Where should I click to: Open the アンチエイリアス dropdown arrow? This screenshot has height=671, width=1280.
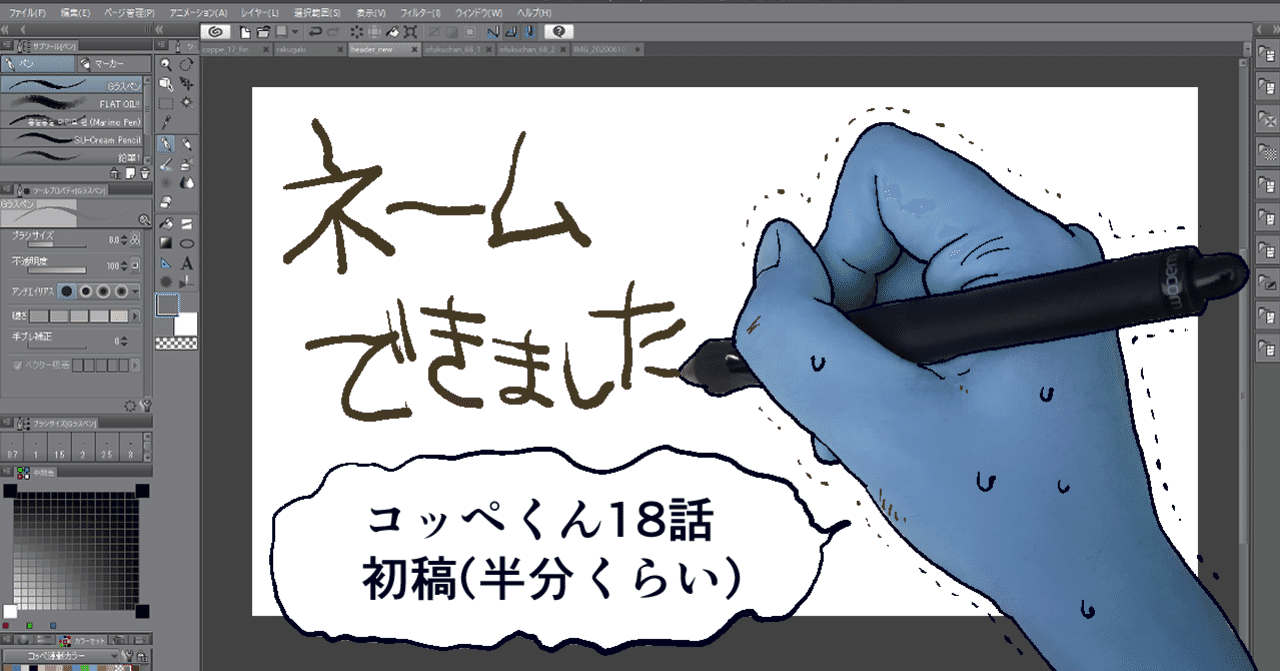click(x=135, y=291)
